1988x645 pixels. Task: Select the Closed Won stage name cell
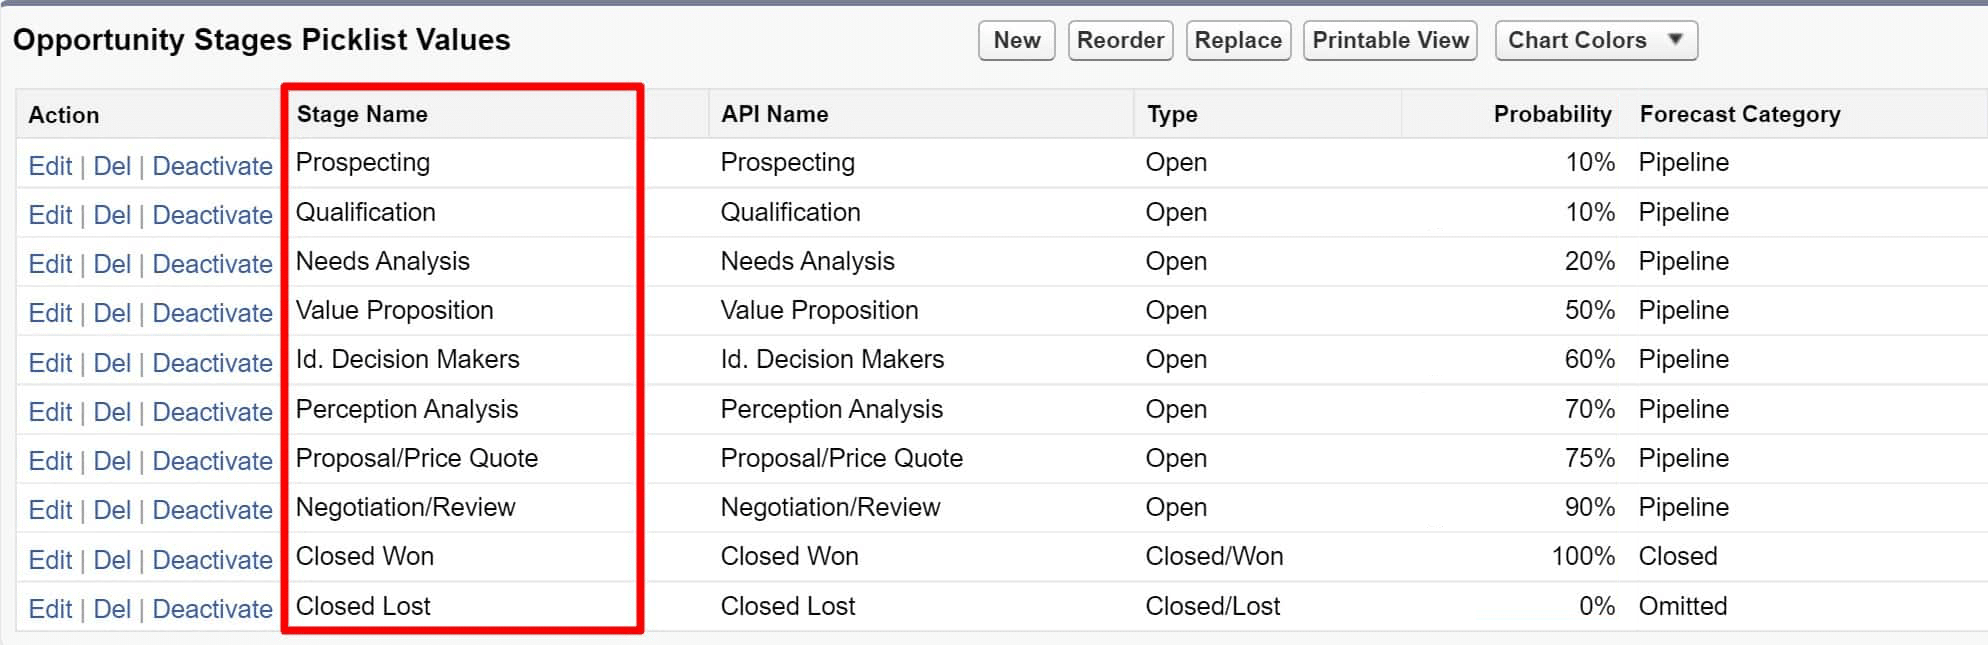(x=365, y=556)
